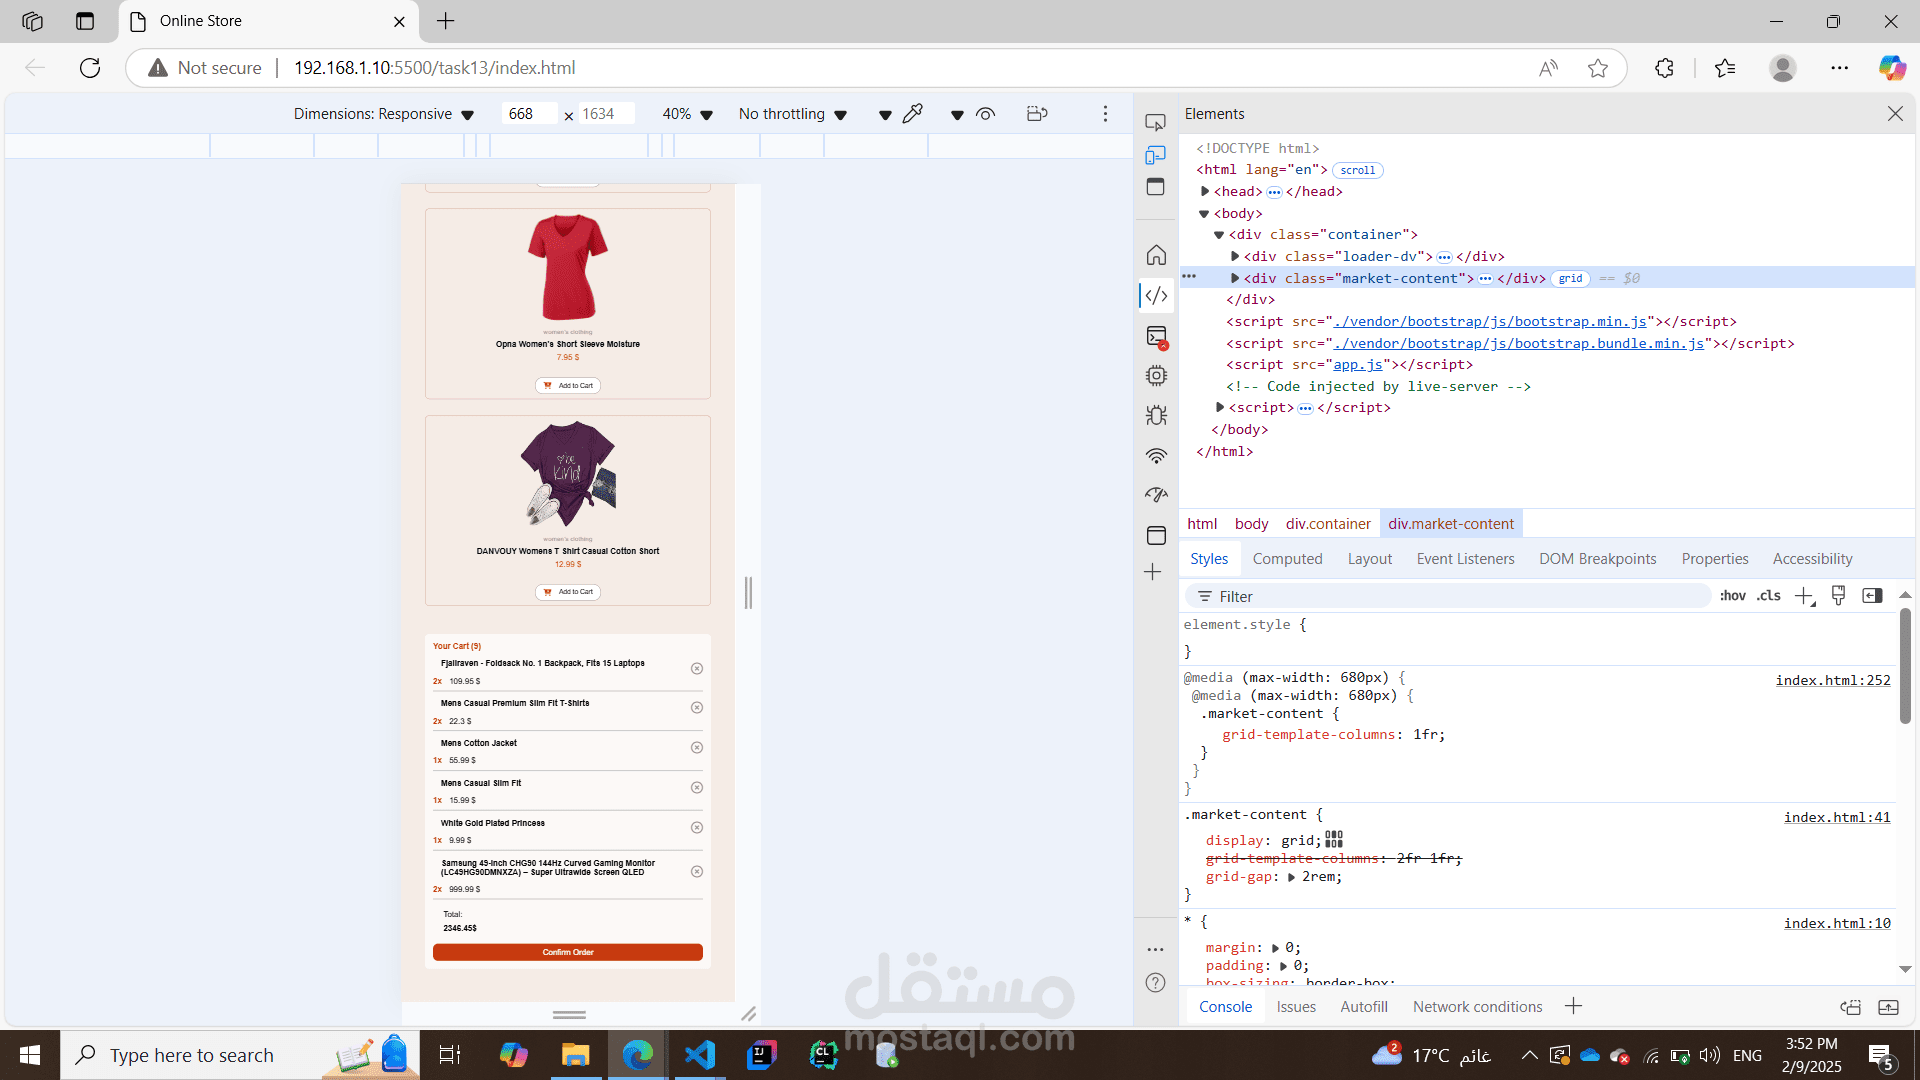Open the Welcome home icon in DevTools sidebar
Screen dimensions: 1920x1080
[1156, 255]
